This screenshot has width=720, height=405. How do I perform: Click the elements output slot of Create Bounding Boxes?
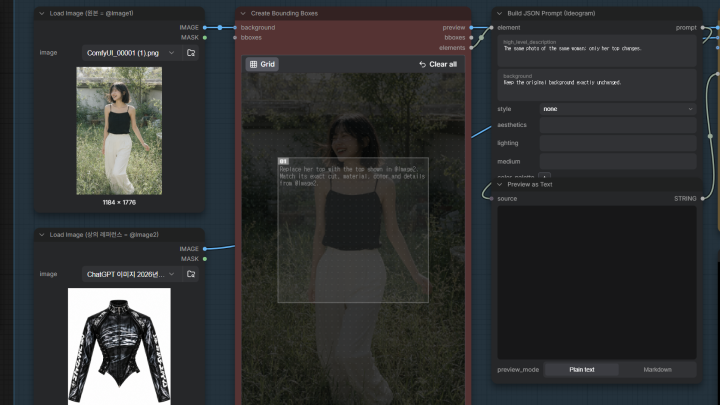(471, 48)
